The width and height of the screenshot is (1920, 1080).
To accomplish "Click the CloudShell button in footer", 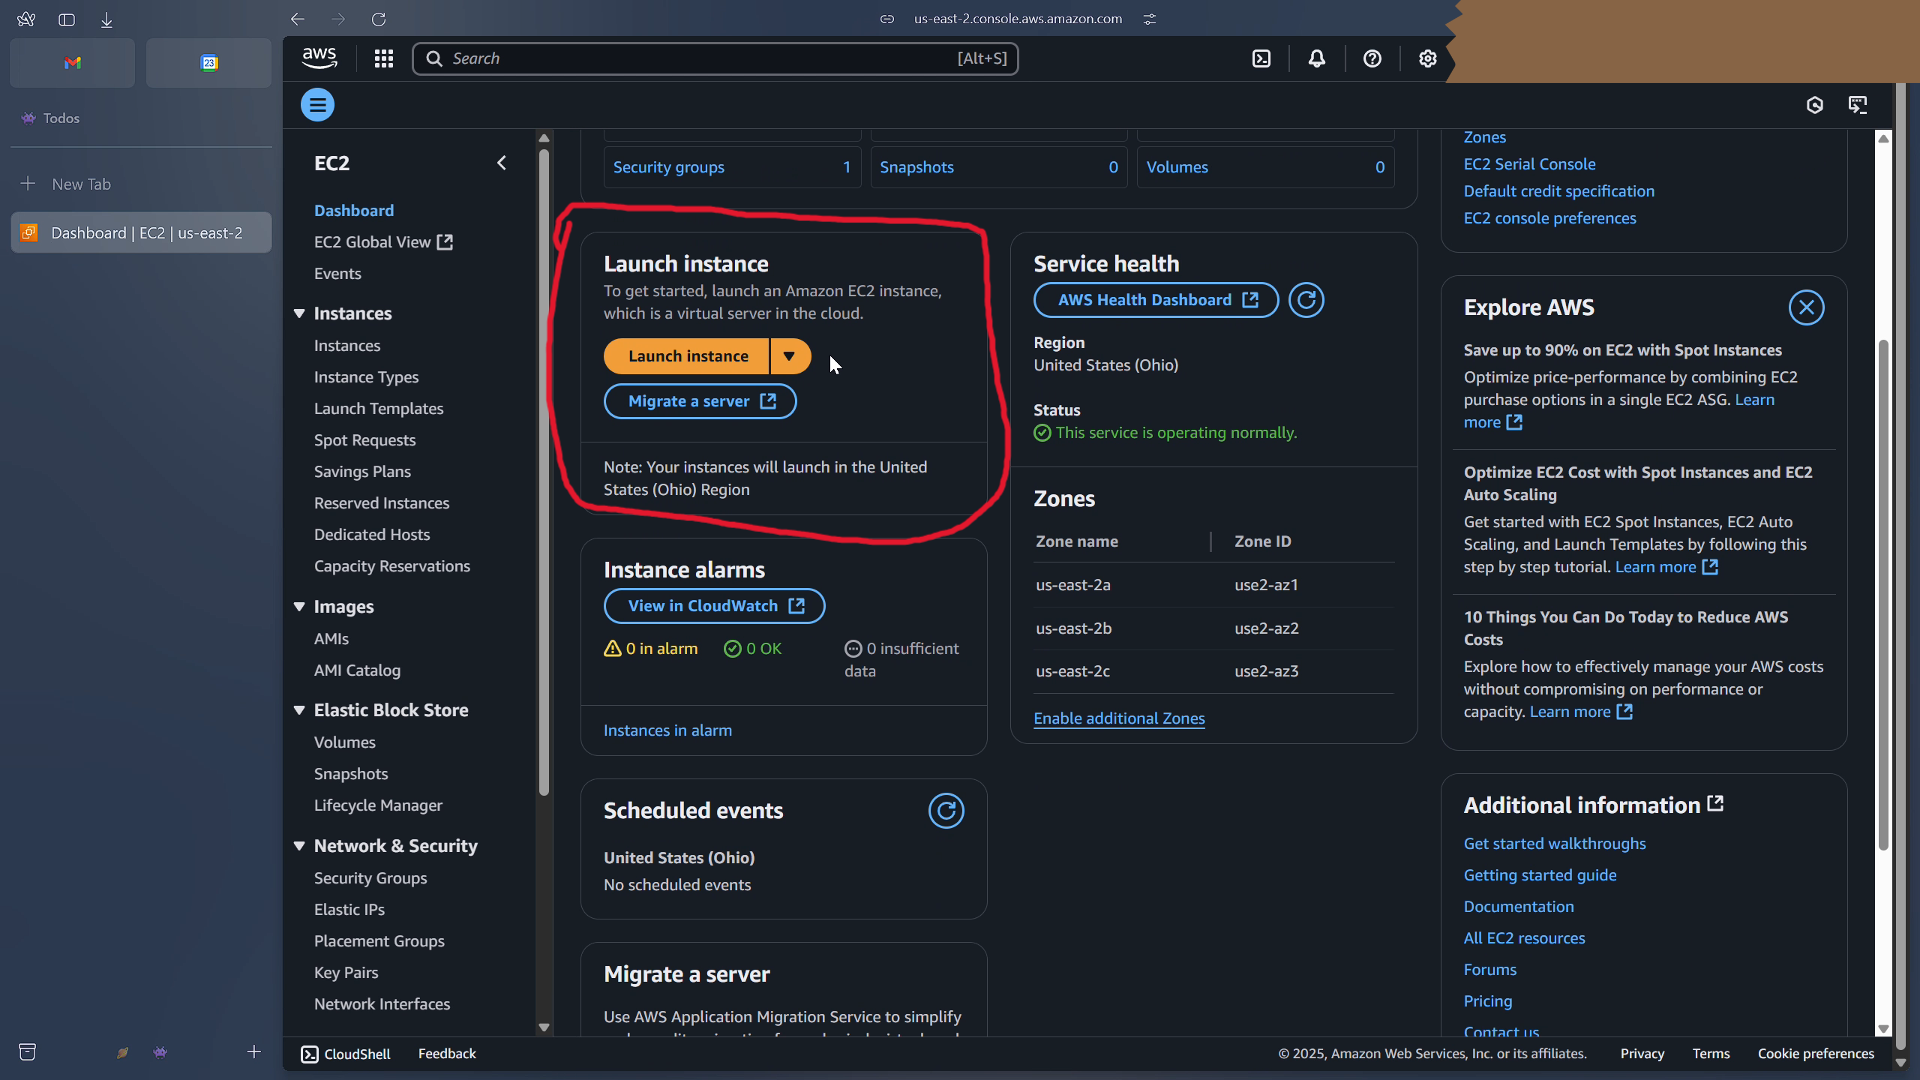I will pyautogui.click(x=346, y=1054).
